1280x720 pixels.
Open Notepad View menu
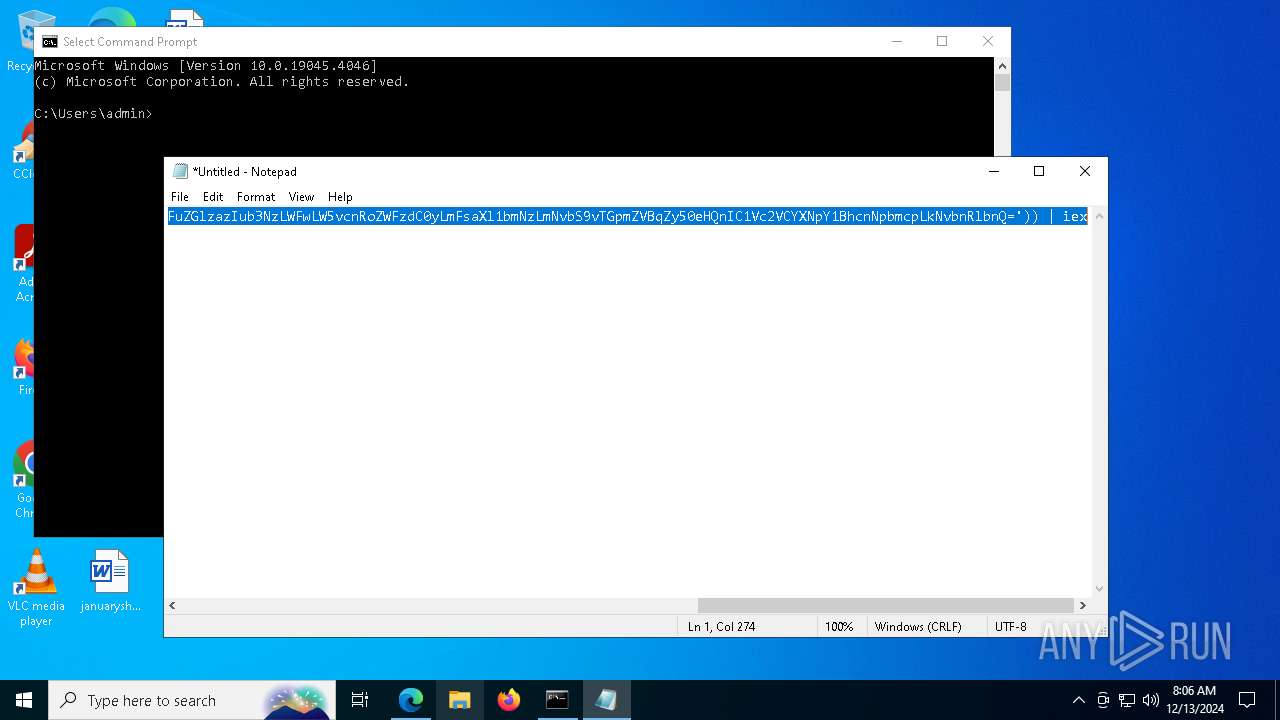coord(301,197)
